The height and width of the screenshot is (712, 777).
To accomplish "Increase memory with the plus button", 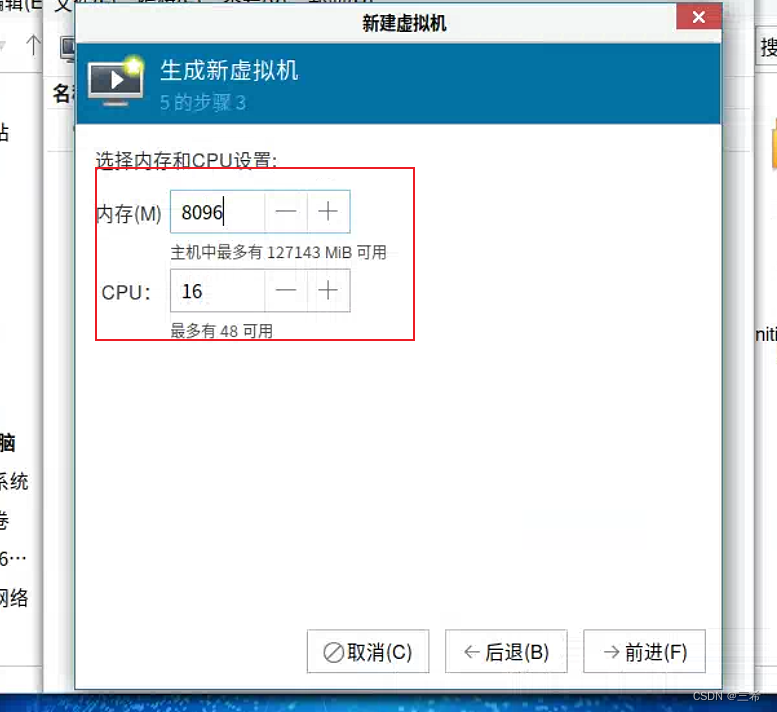I will coord(328,212).
